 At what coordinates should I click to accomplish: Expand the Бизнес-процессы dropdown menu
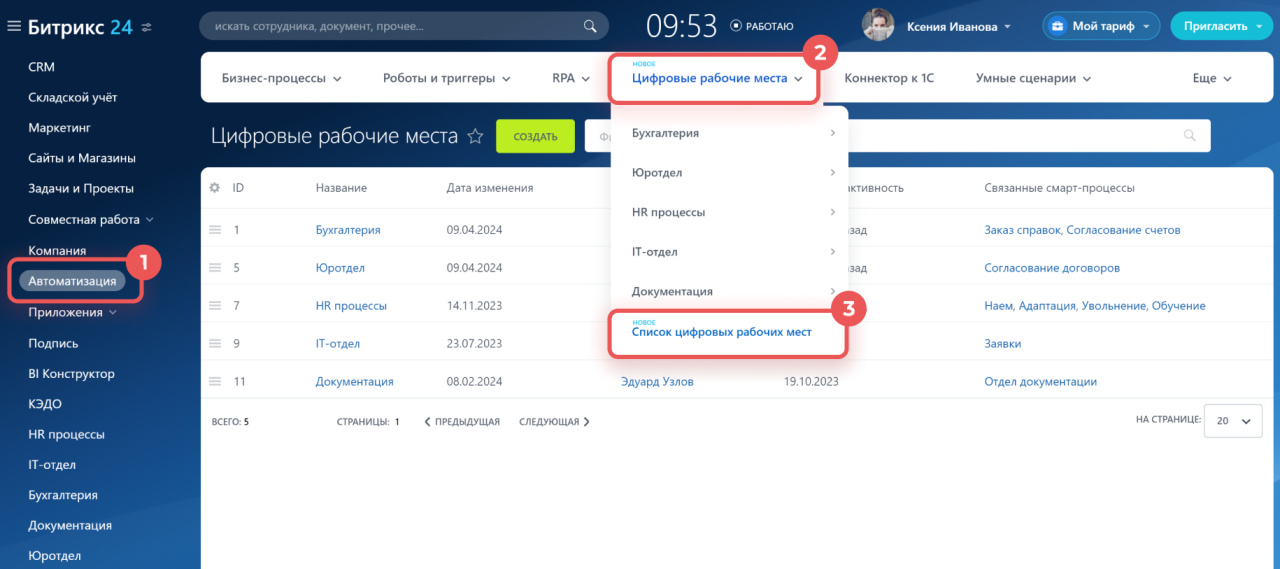click(x=281, y=78)
